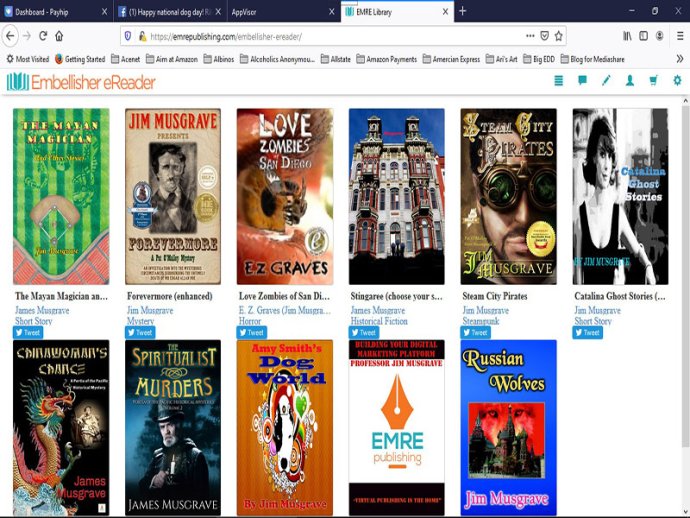Open the user account icon
The height and width of the screenshot is (518, 690).
click(630, 81)
